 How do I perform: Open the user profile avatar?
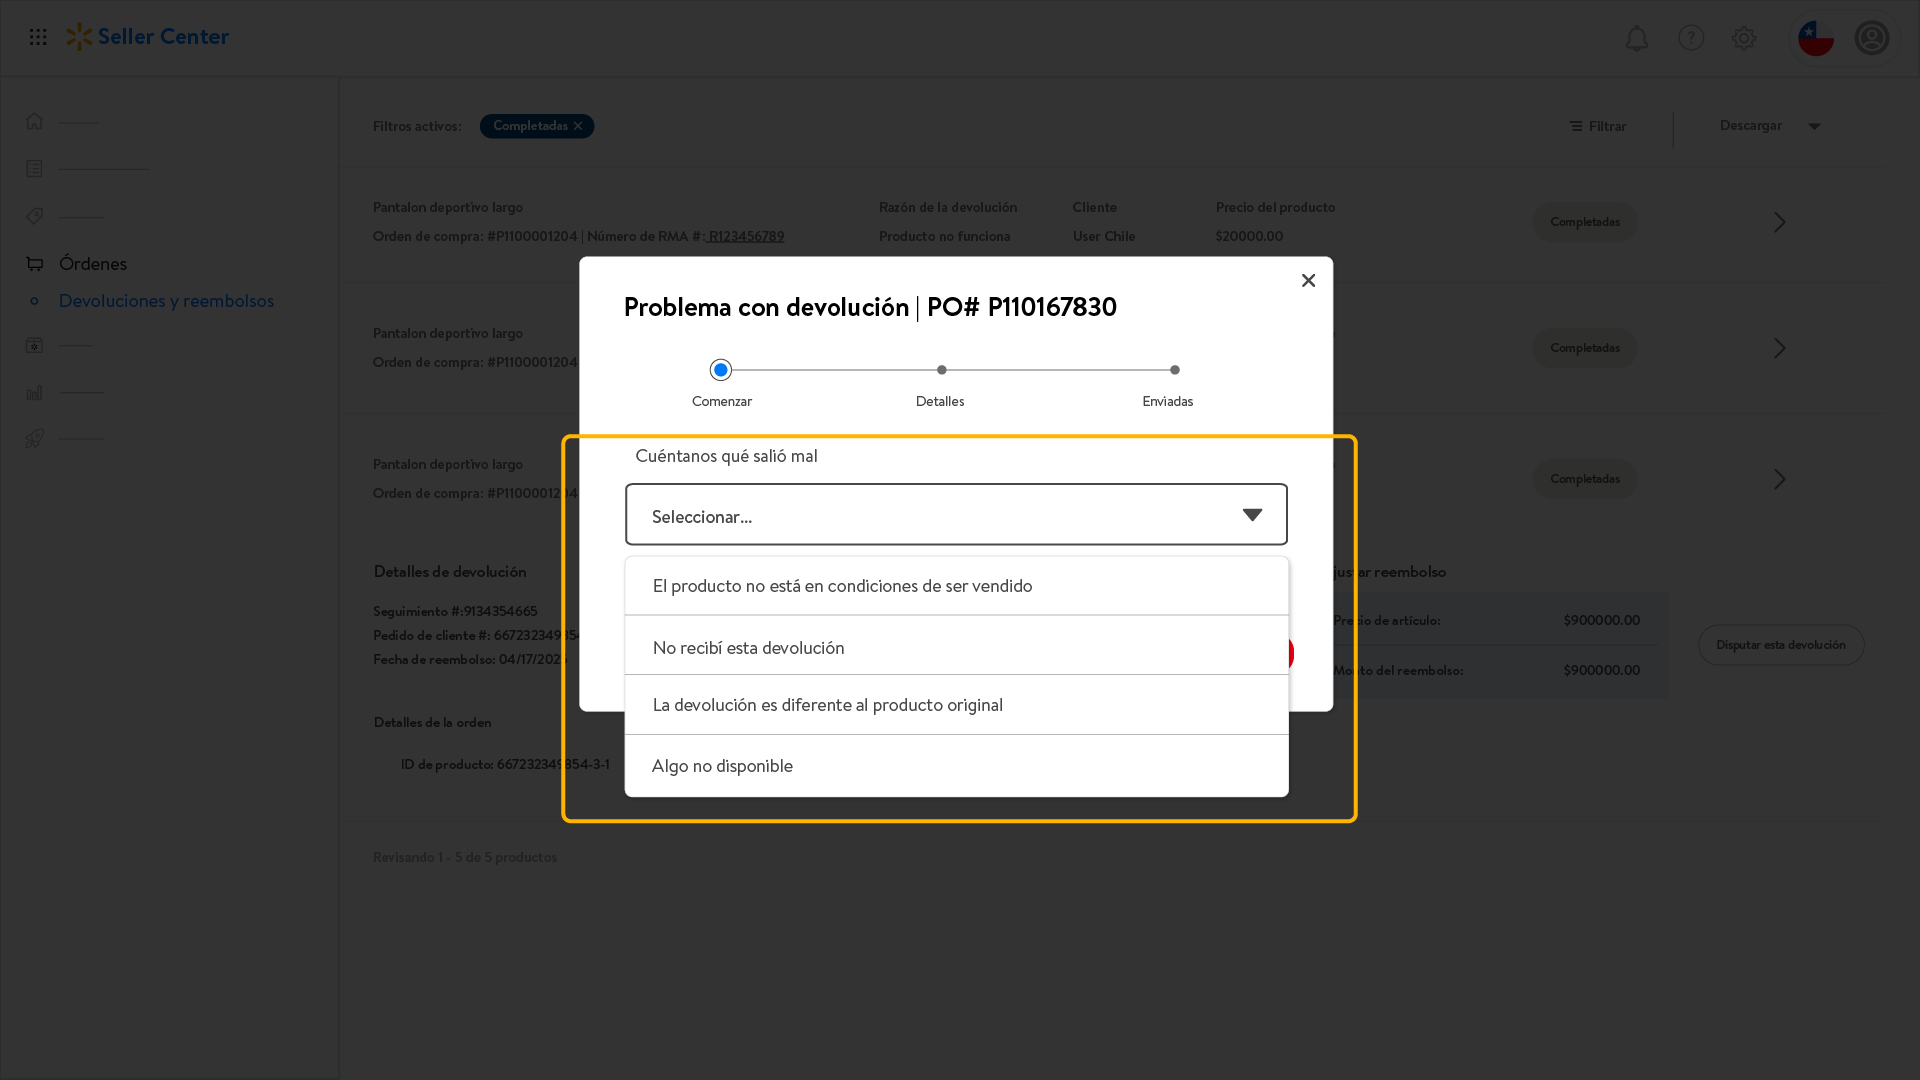tap(1872, 38)
